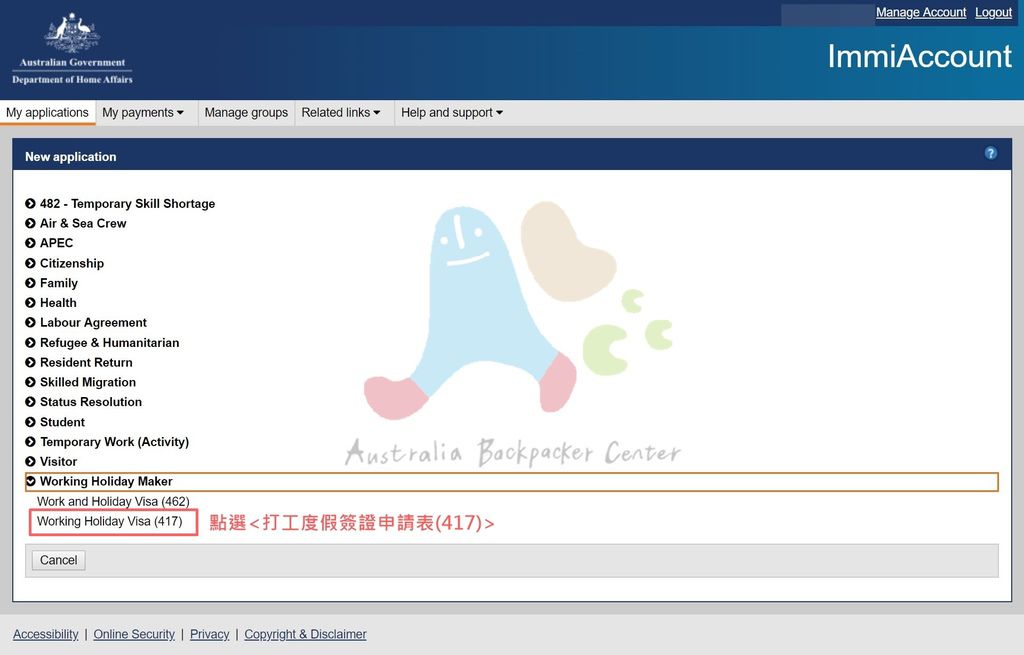Viewport: 1024px width, 655px height.
Task: Click the ImmiAccount title text
Action: [920, 56]
